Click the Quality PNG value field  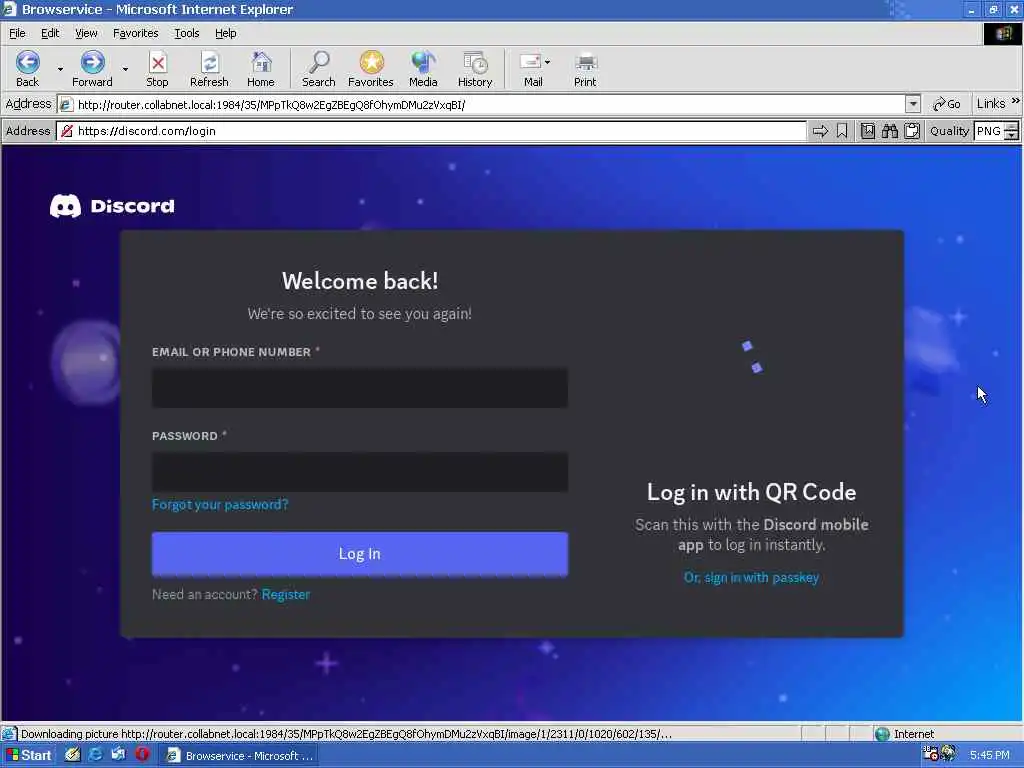(x=989, y=131)
